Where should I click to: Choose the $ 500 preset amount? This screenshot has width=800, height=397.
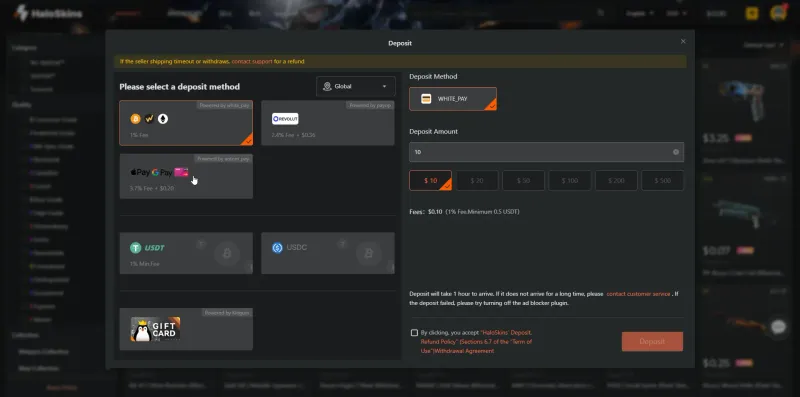[x=662, y=181]
